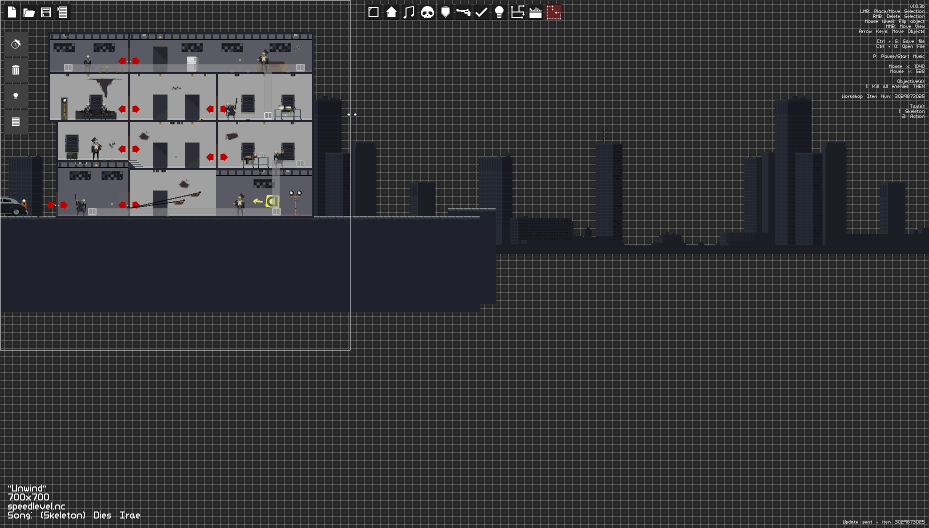The height and width of the screenshot is (528, 929).
Task: Click the stacked layers icon in left sidebar
Action: pos(16,122)
